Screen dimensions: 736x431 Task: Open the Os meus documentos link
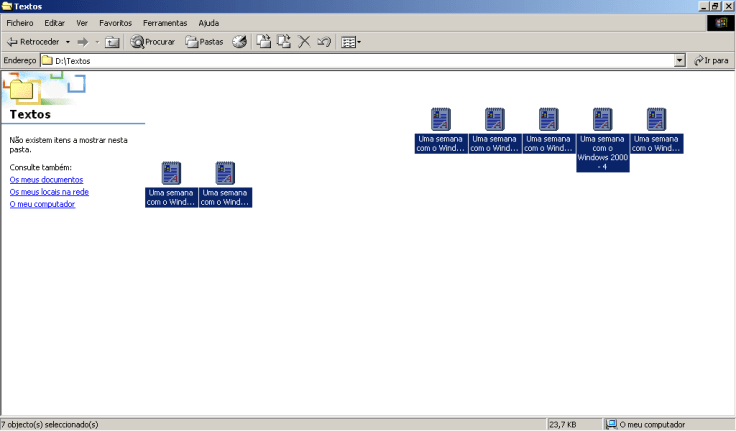[46, 180]
